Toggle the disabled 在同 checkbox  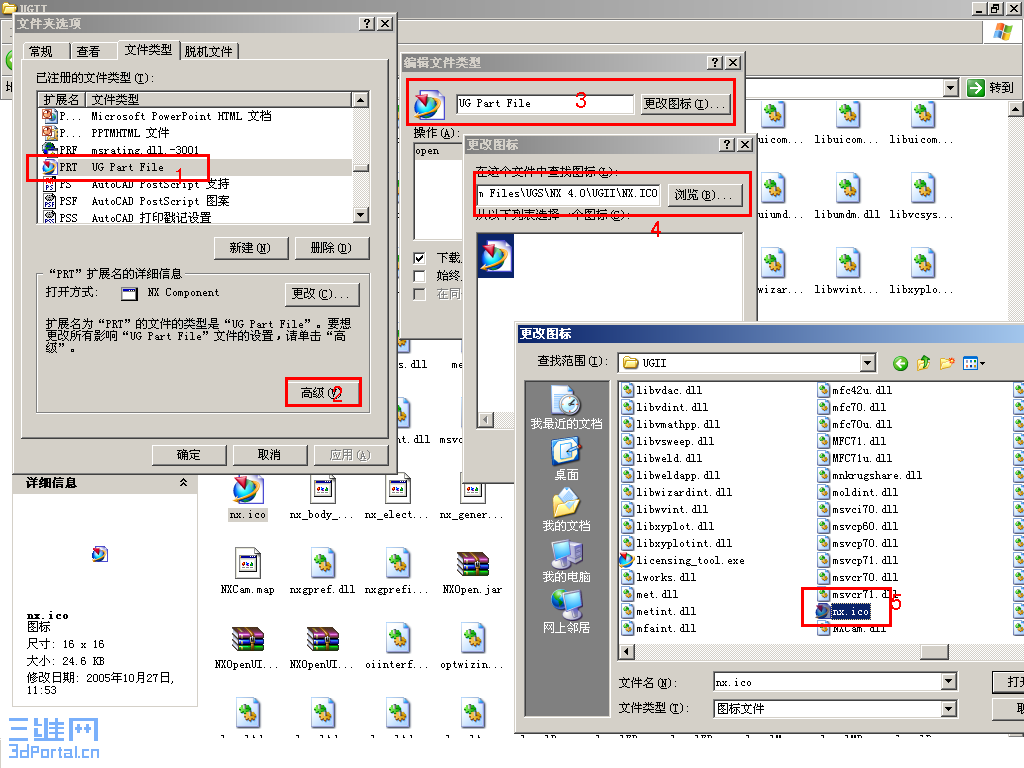click(419, 295)
